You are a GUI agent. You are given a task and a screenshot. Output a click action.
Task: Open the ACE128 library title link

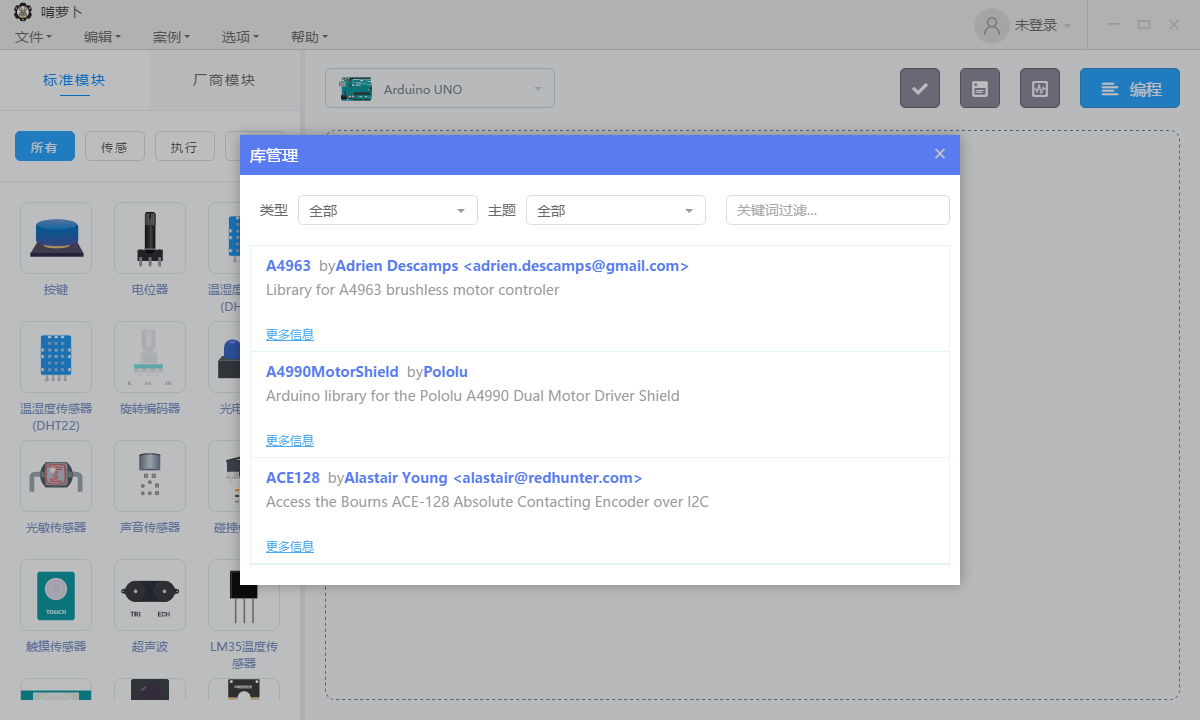(293, 478)
